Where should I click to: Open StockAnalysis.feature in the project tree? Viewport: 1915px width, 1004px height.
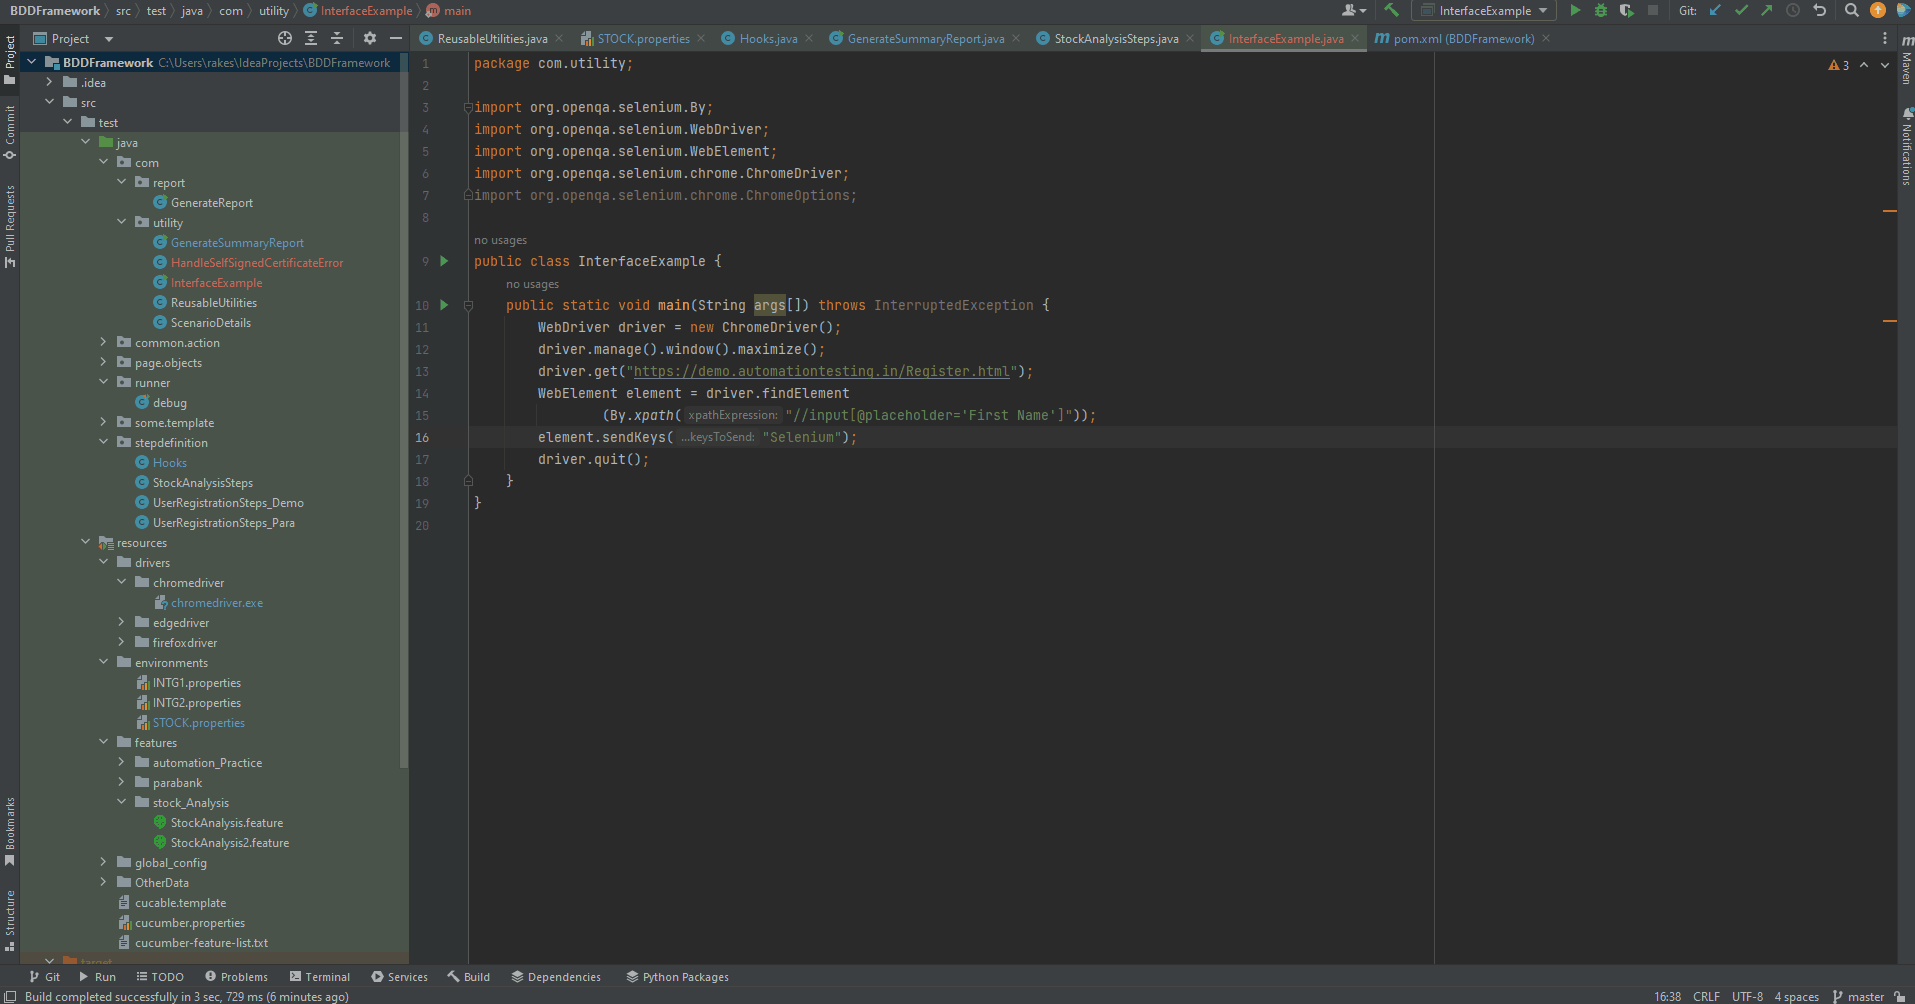(x=226, y=823)
